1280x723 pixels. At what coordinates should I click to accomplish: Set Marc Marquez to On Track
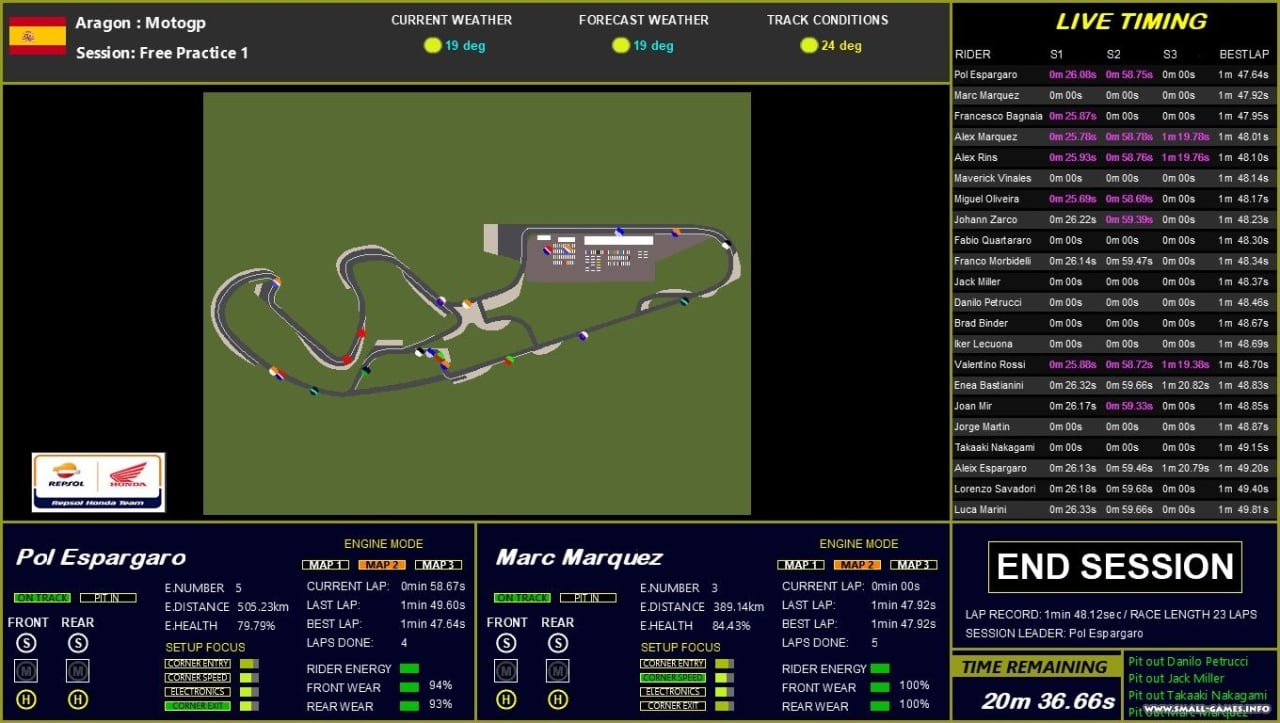tap(522, 598)
